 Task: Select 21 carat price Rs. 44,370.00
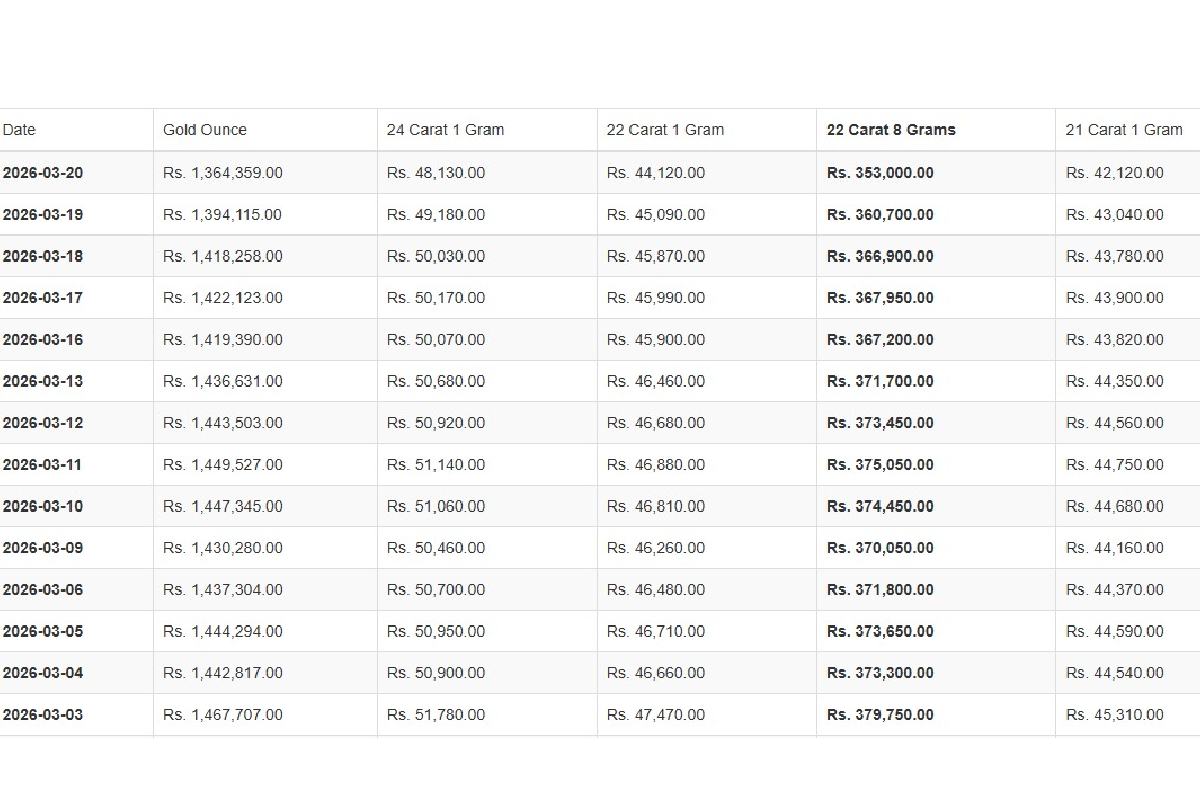(1115, 590)
